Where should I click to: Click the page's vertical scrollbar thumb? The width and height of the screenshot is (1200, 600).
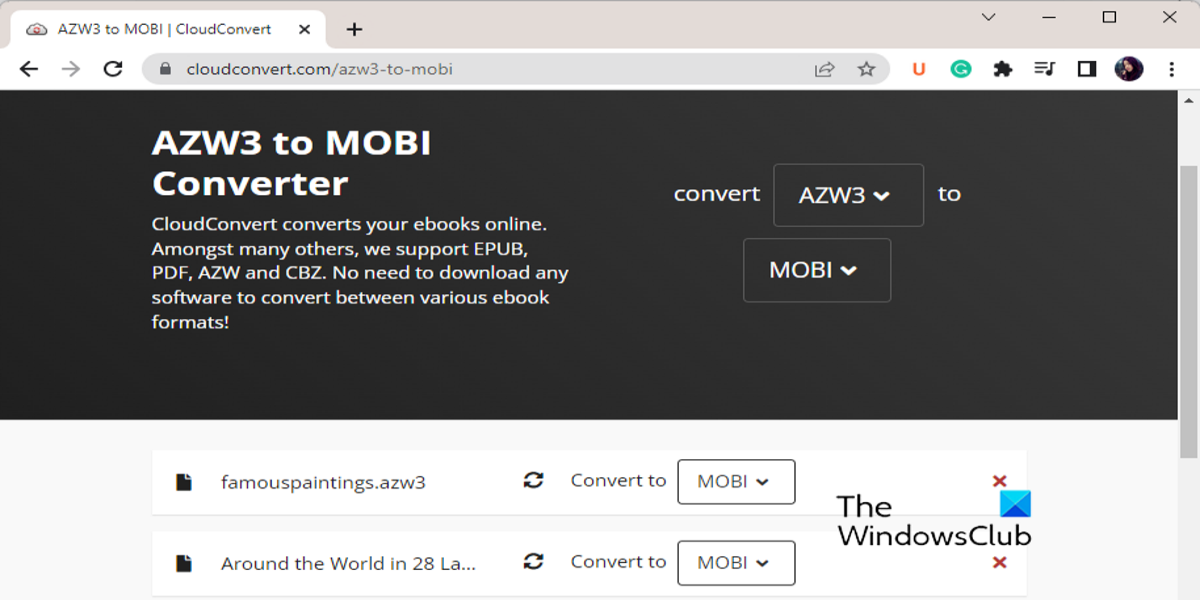1189,310
